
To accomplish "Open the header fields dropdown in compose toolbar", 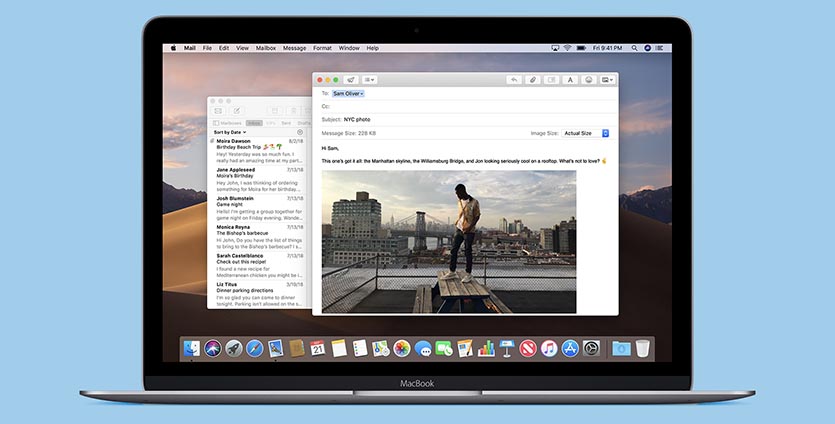I will 371,79.
